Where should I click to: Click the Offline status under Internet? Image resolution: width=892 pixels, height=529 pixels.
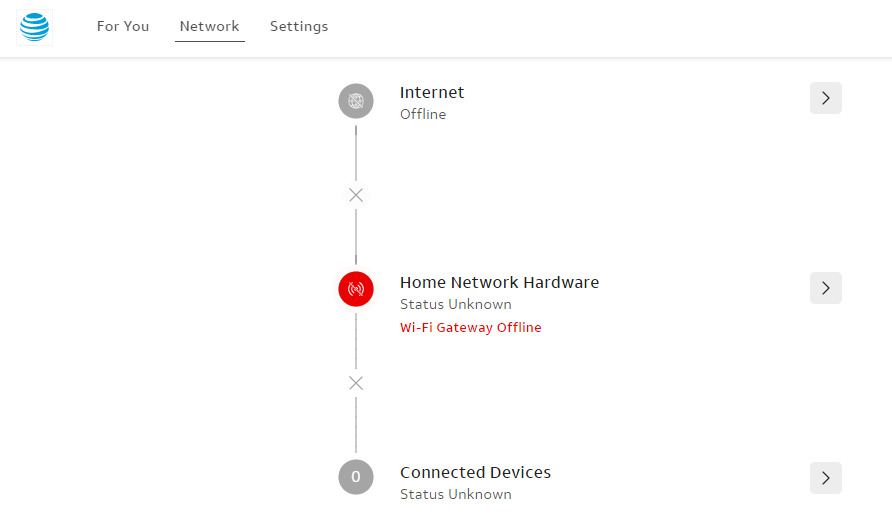[423, 114]
